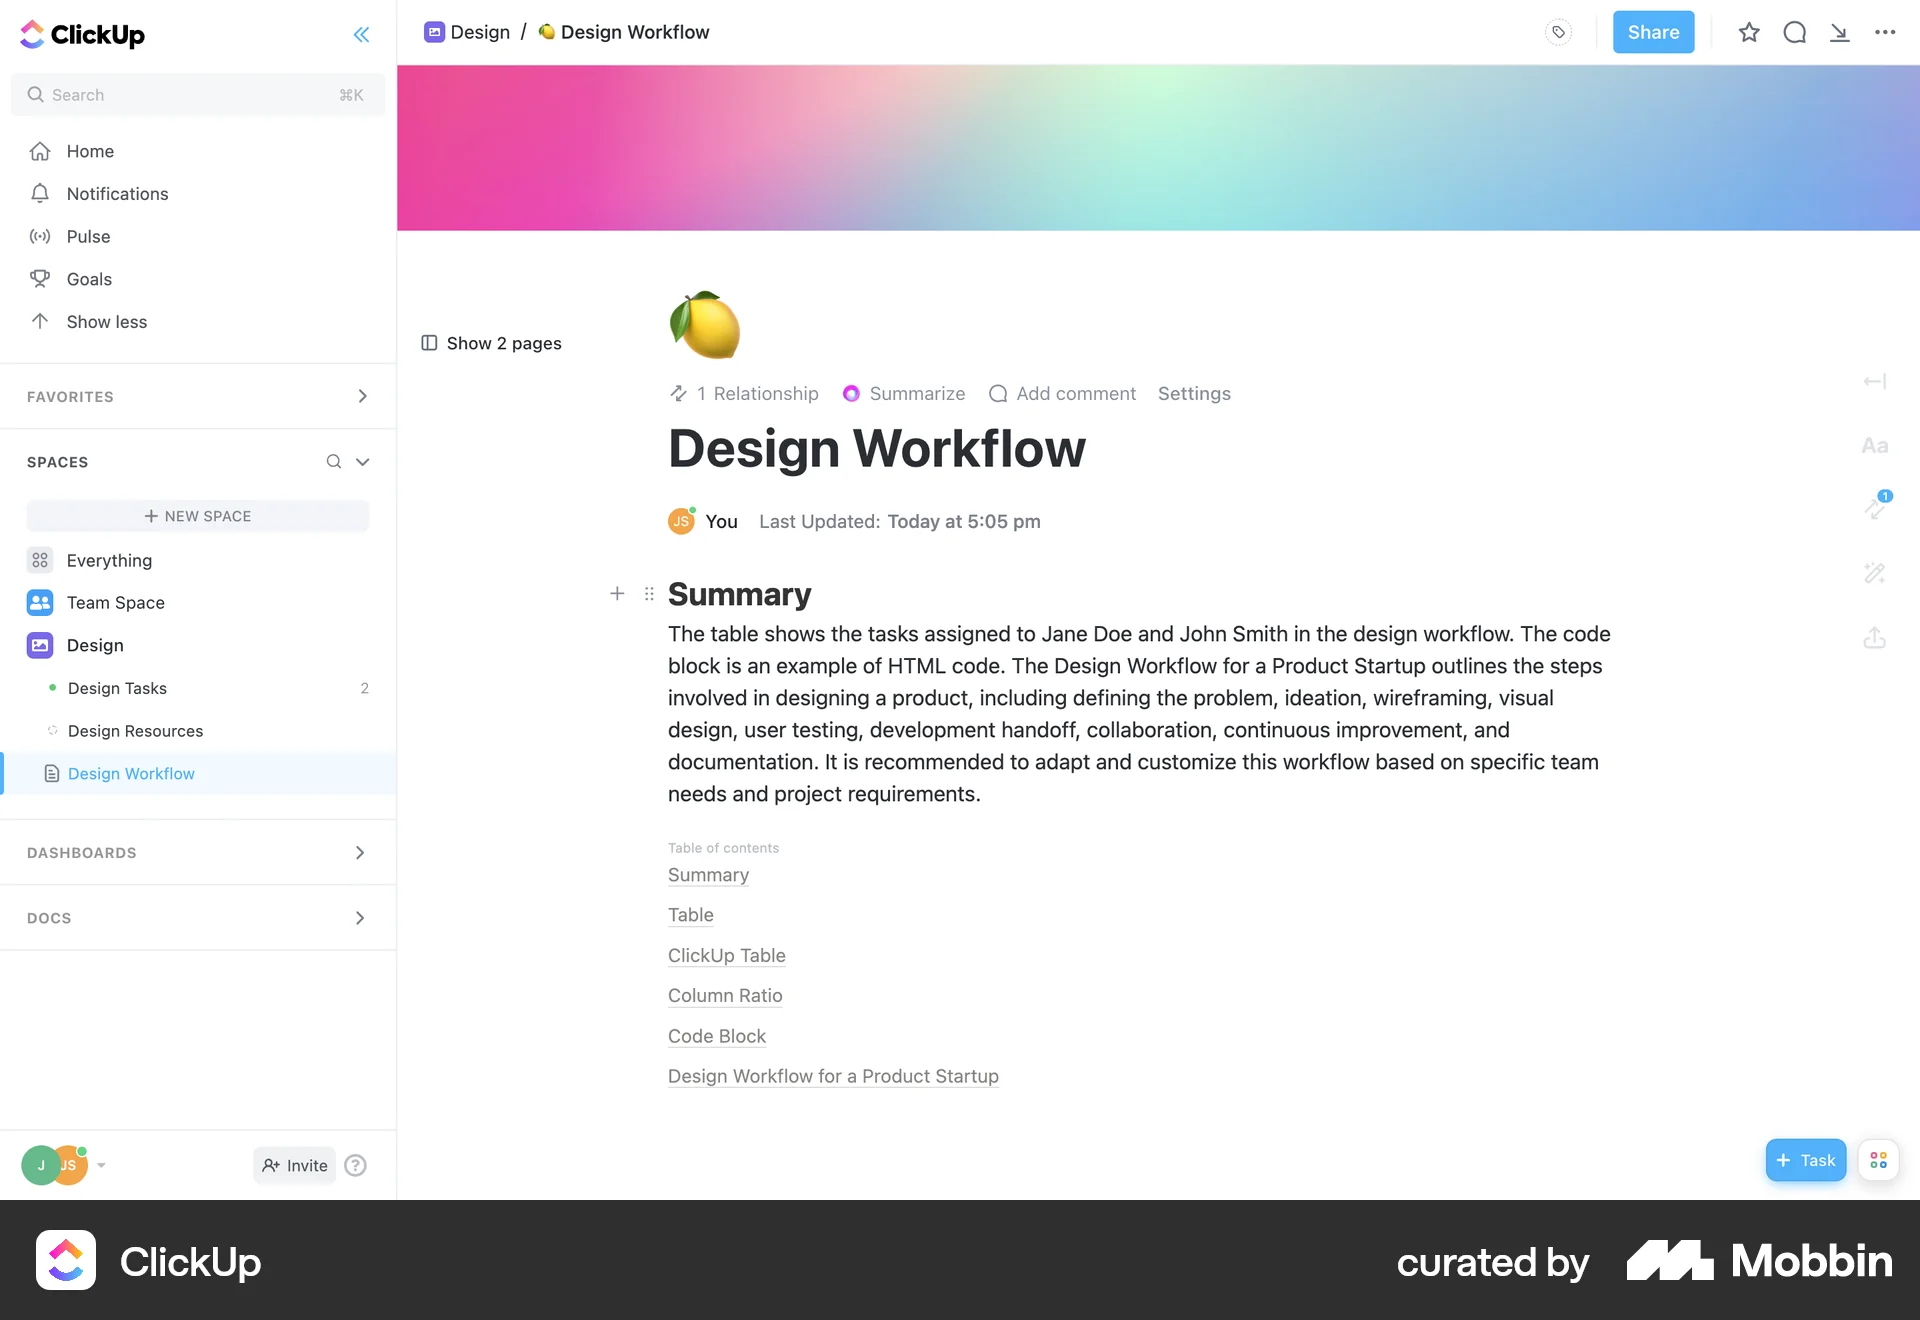Open the comments speech bubble icon
The image size is (1920, 1320).
click(1794, 32)
